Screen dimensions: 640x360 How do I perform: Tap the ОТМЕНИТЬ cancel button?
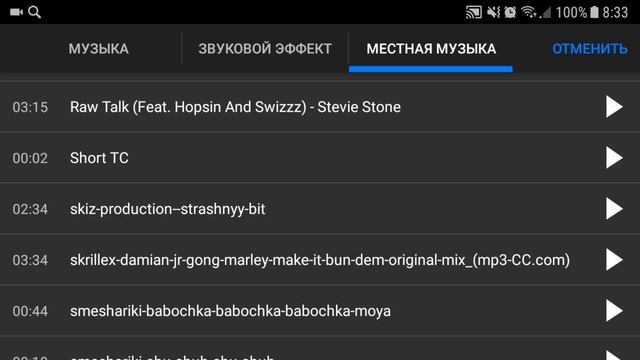(590, 49)
